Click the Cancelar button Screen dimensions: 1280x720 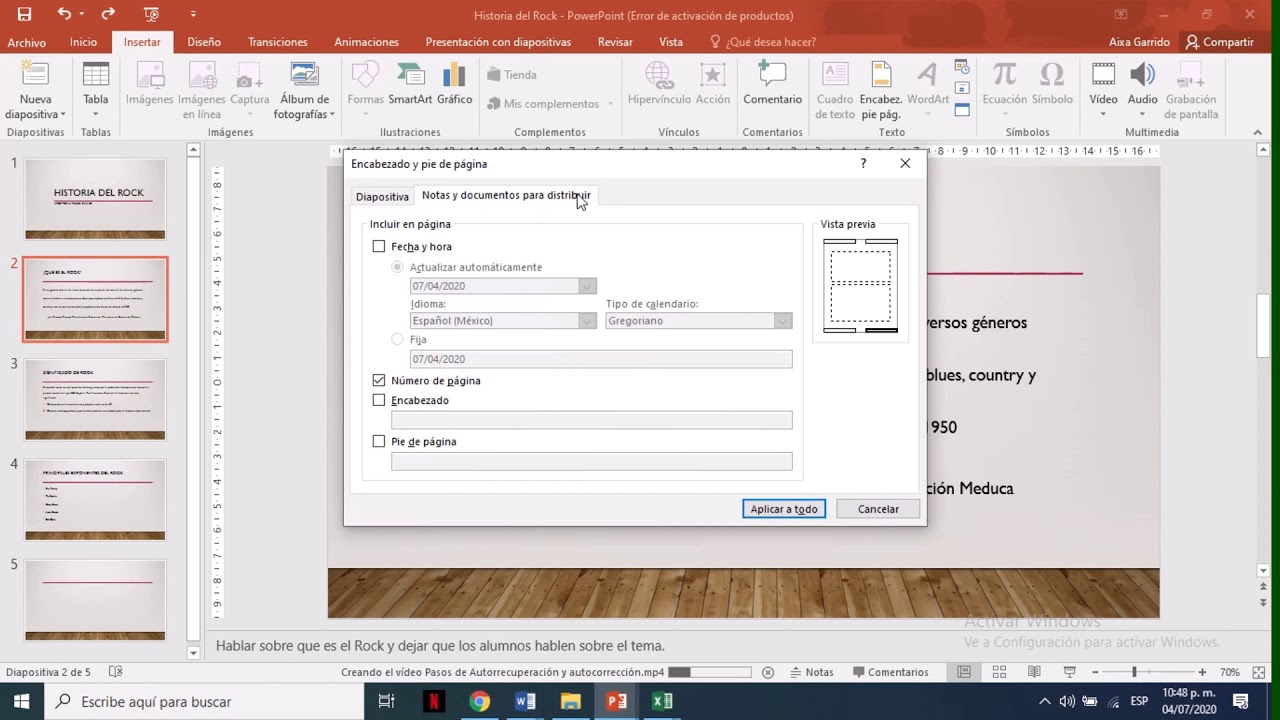pyautogui.click(x=878, y=509)
